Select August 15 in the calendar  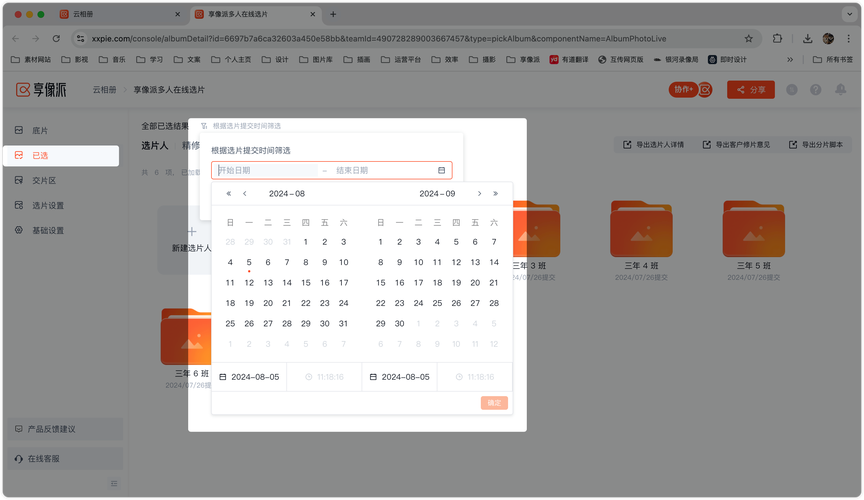pyautogui.click(x=306, y=283)
